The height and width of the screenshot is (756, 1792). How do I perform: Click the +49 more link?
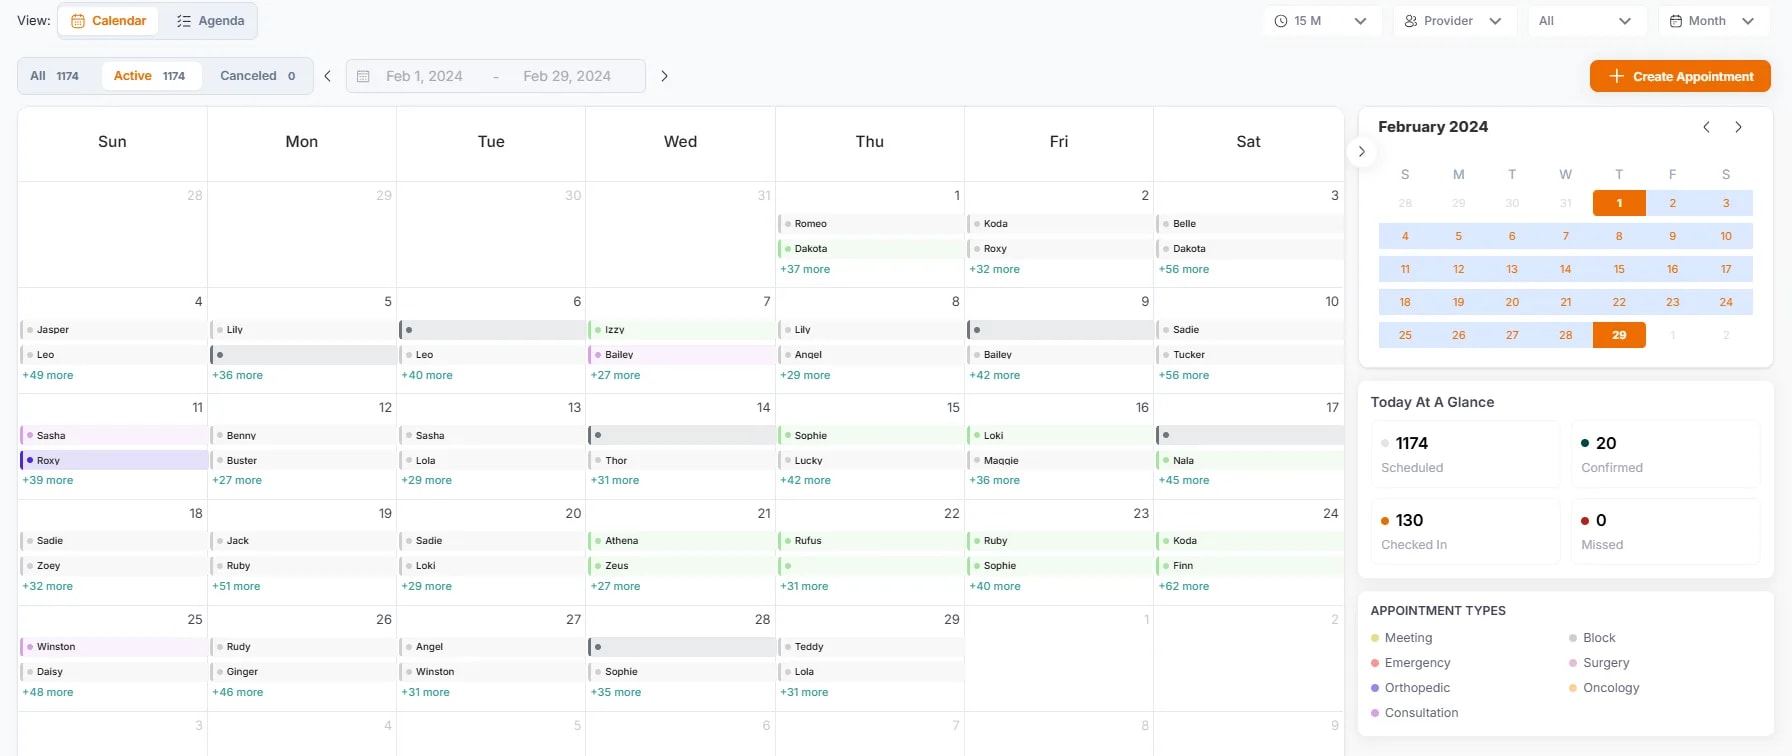point(48,375)
